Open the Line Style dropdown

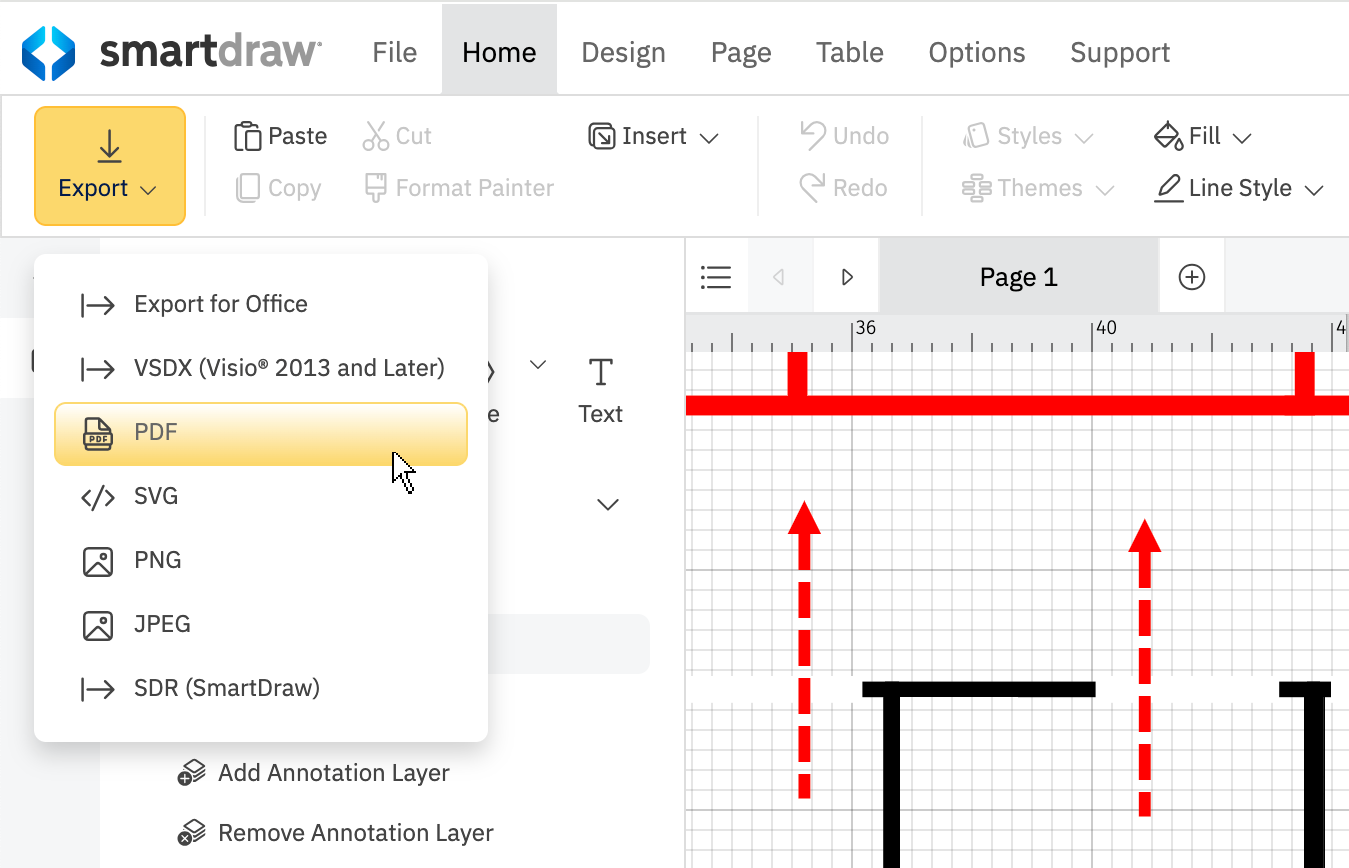1238,188
